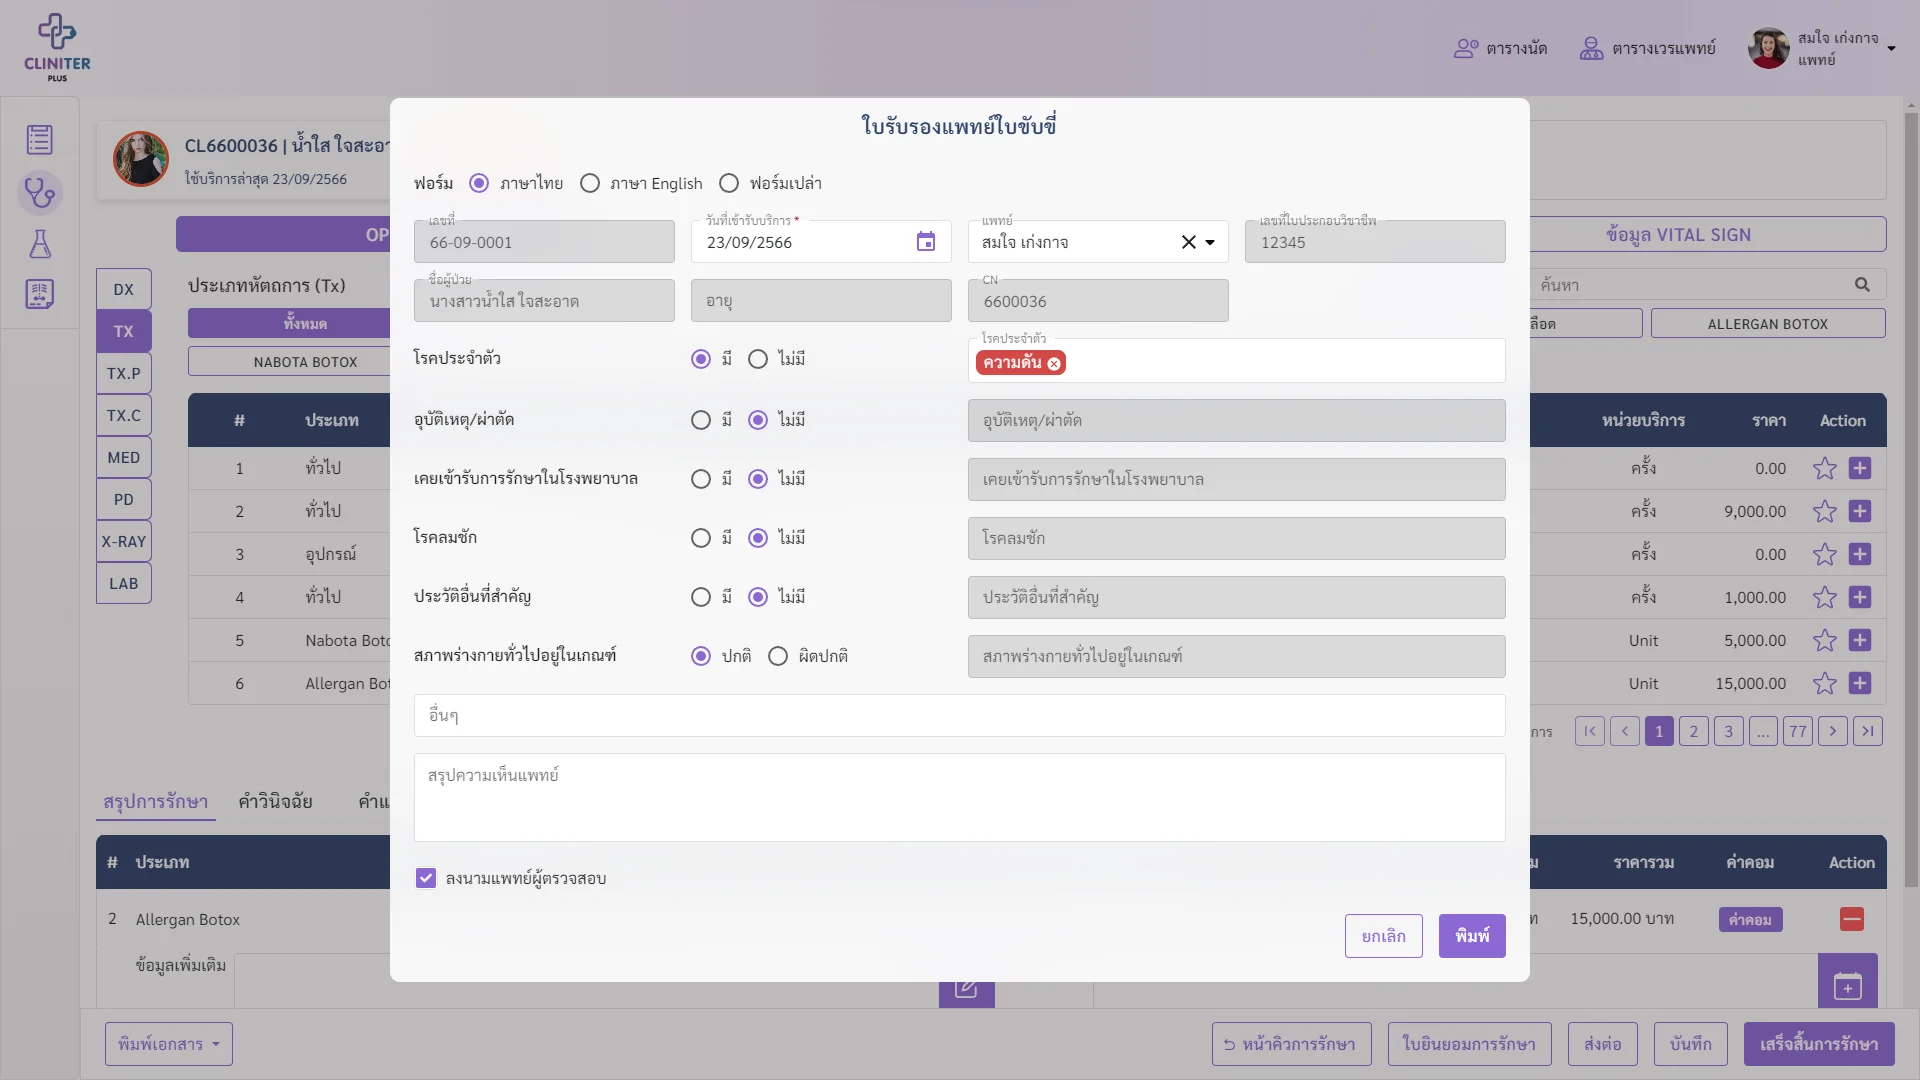Open ตารางนัด appointment schedule
Viewport: 1920px width, 1080px height.
point(1501,48)
